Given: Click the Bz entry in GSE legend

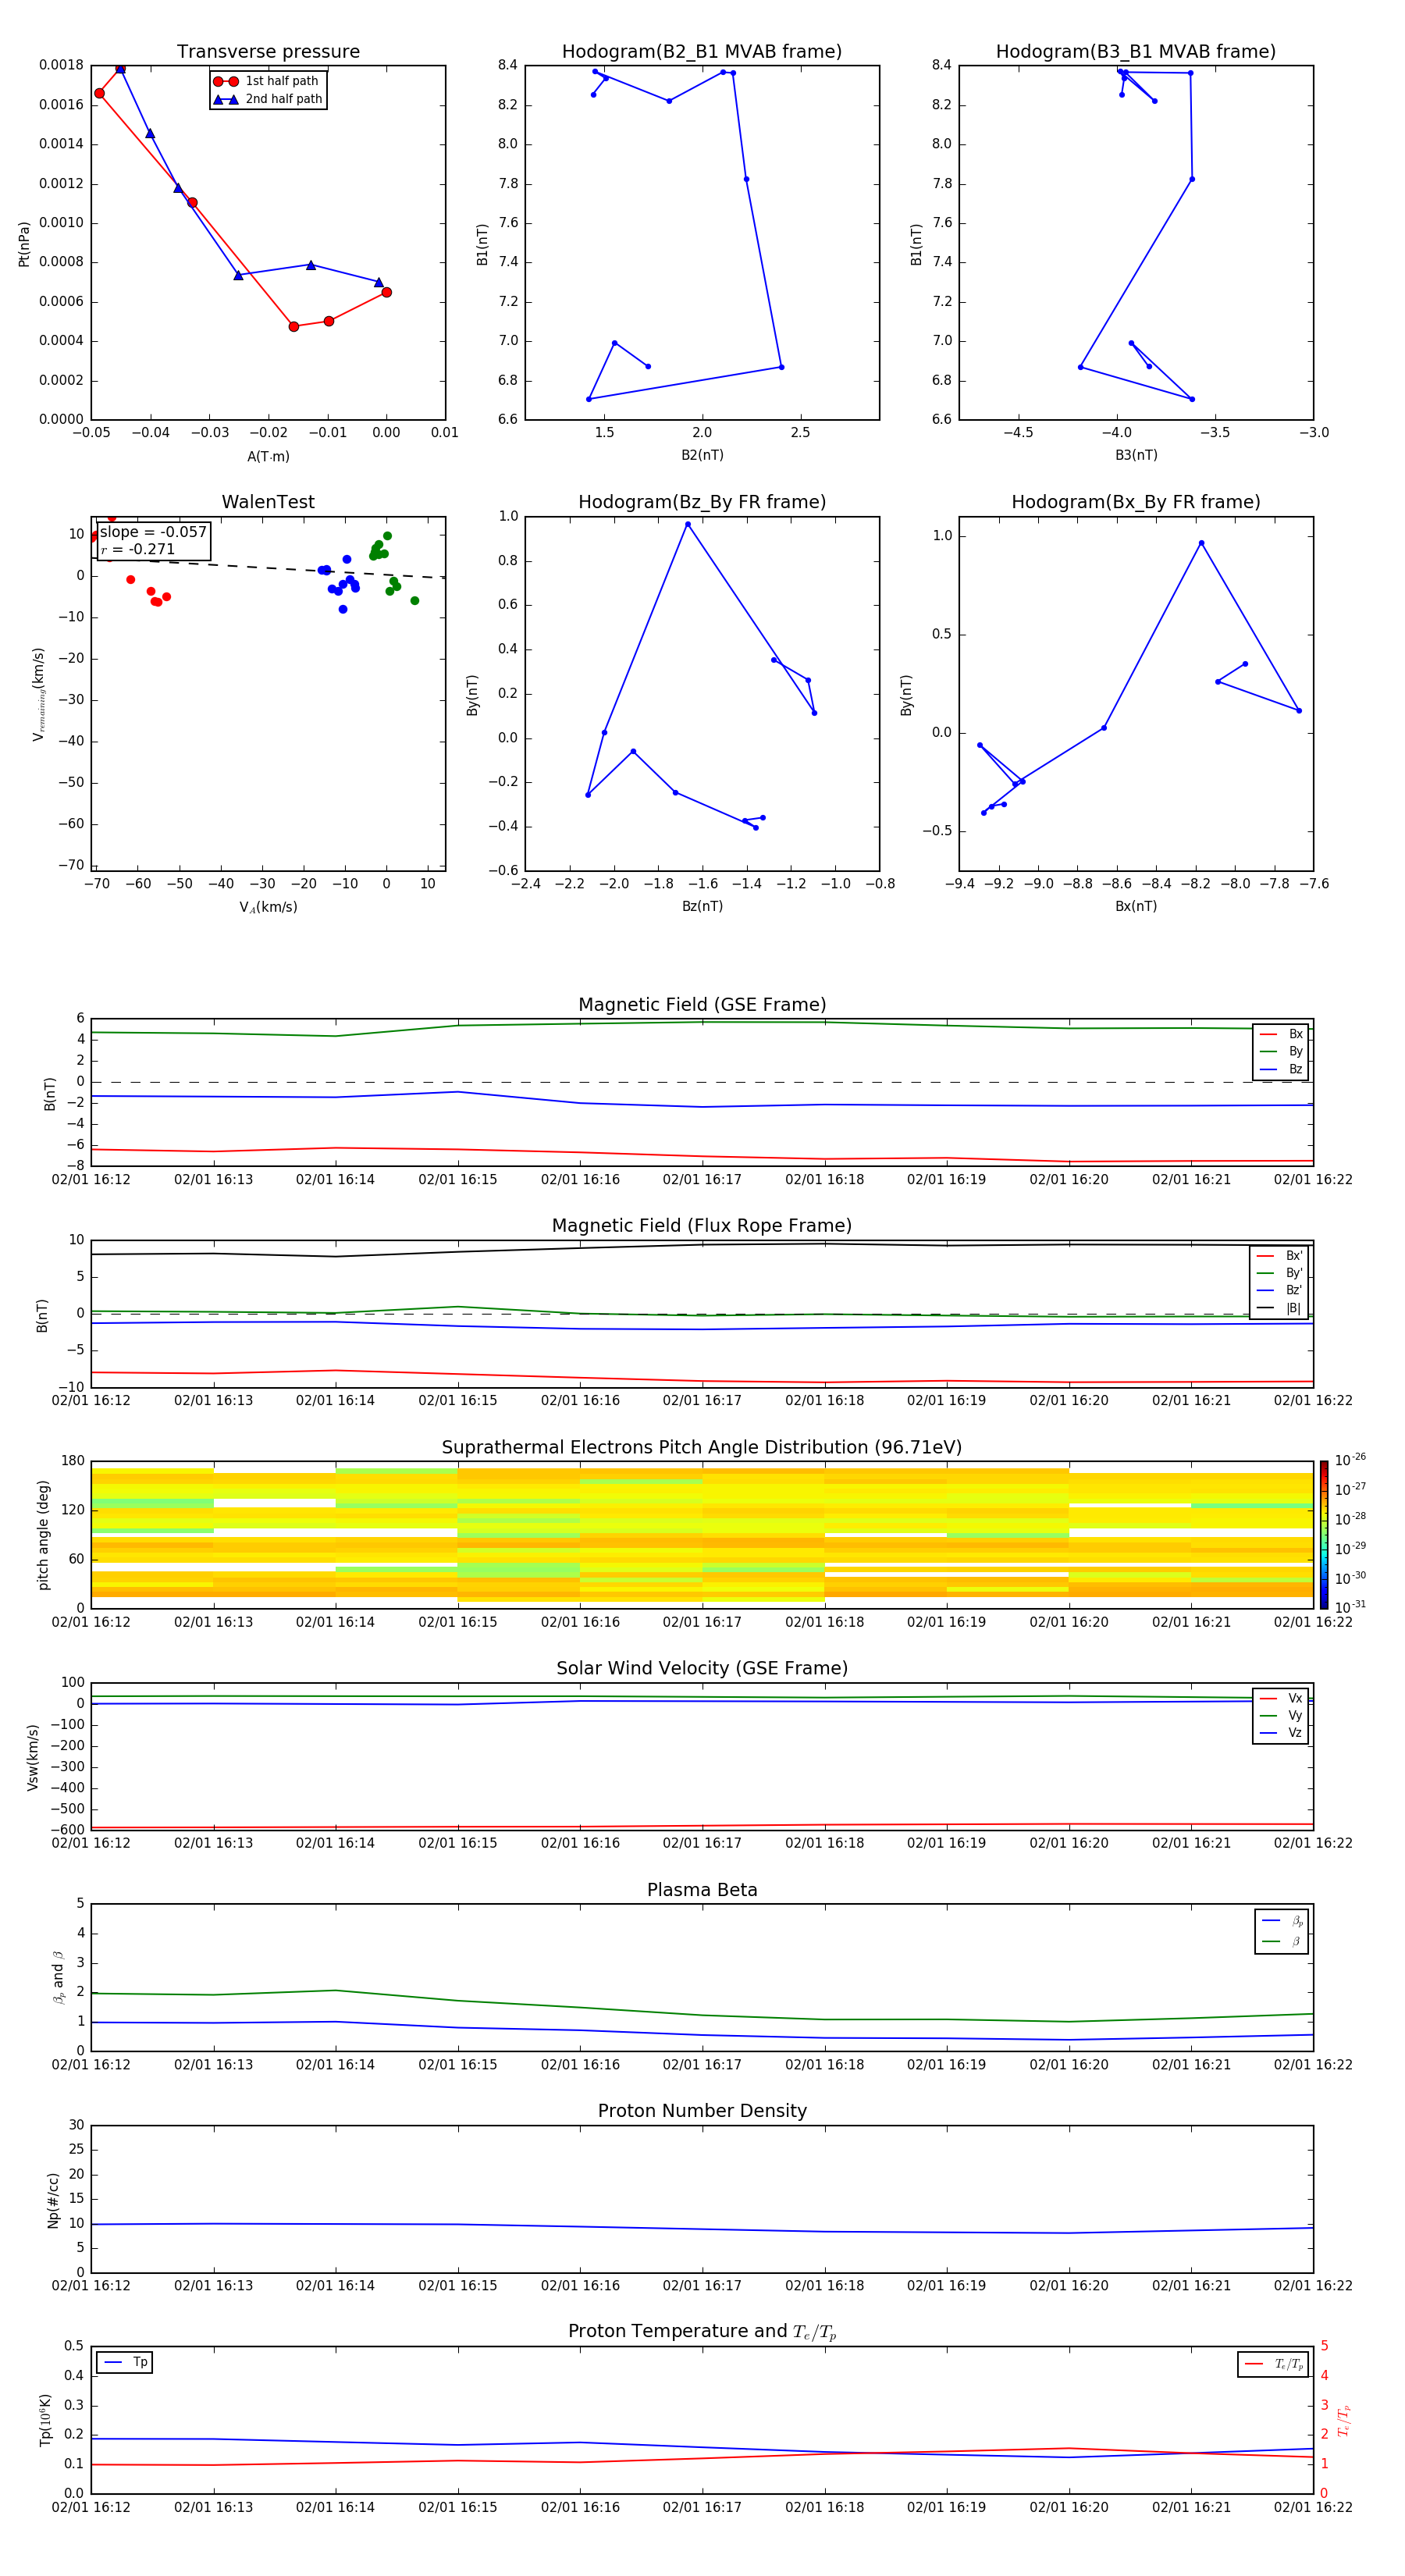Looking at the screenshot, I should click(x=1281, y=1069).
